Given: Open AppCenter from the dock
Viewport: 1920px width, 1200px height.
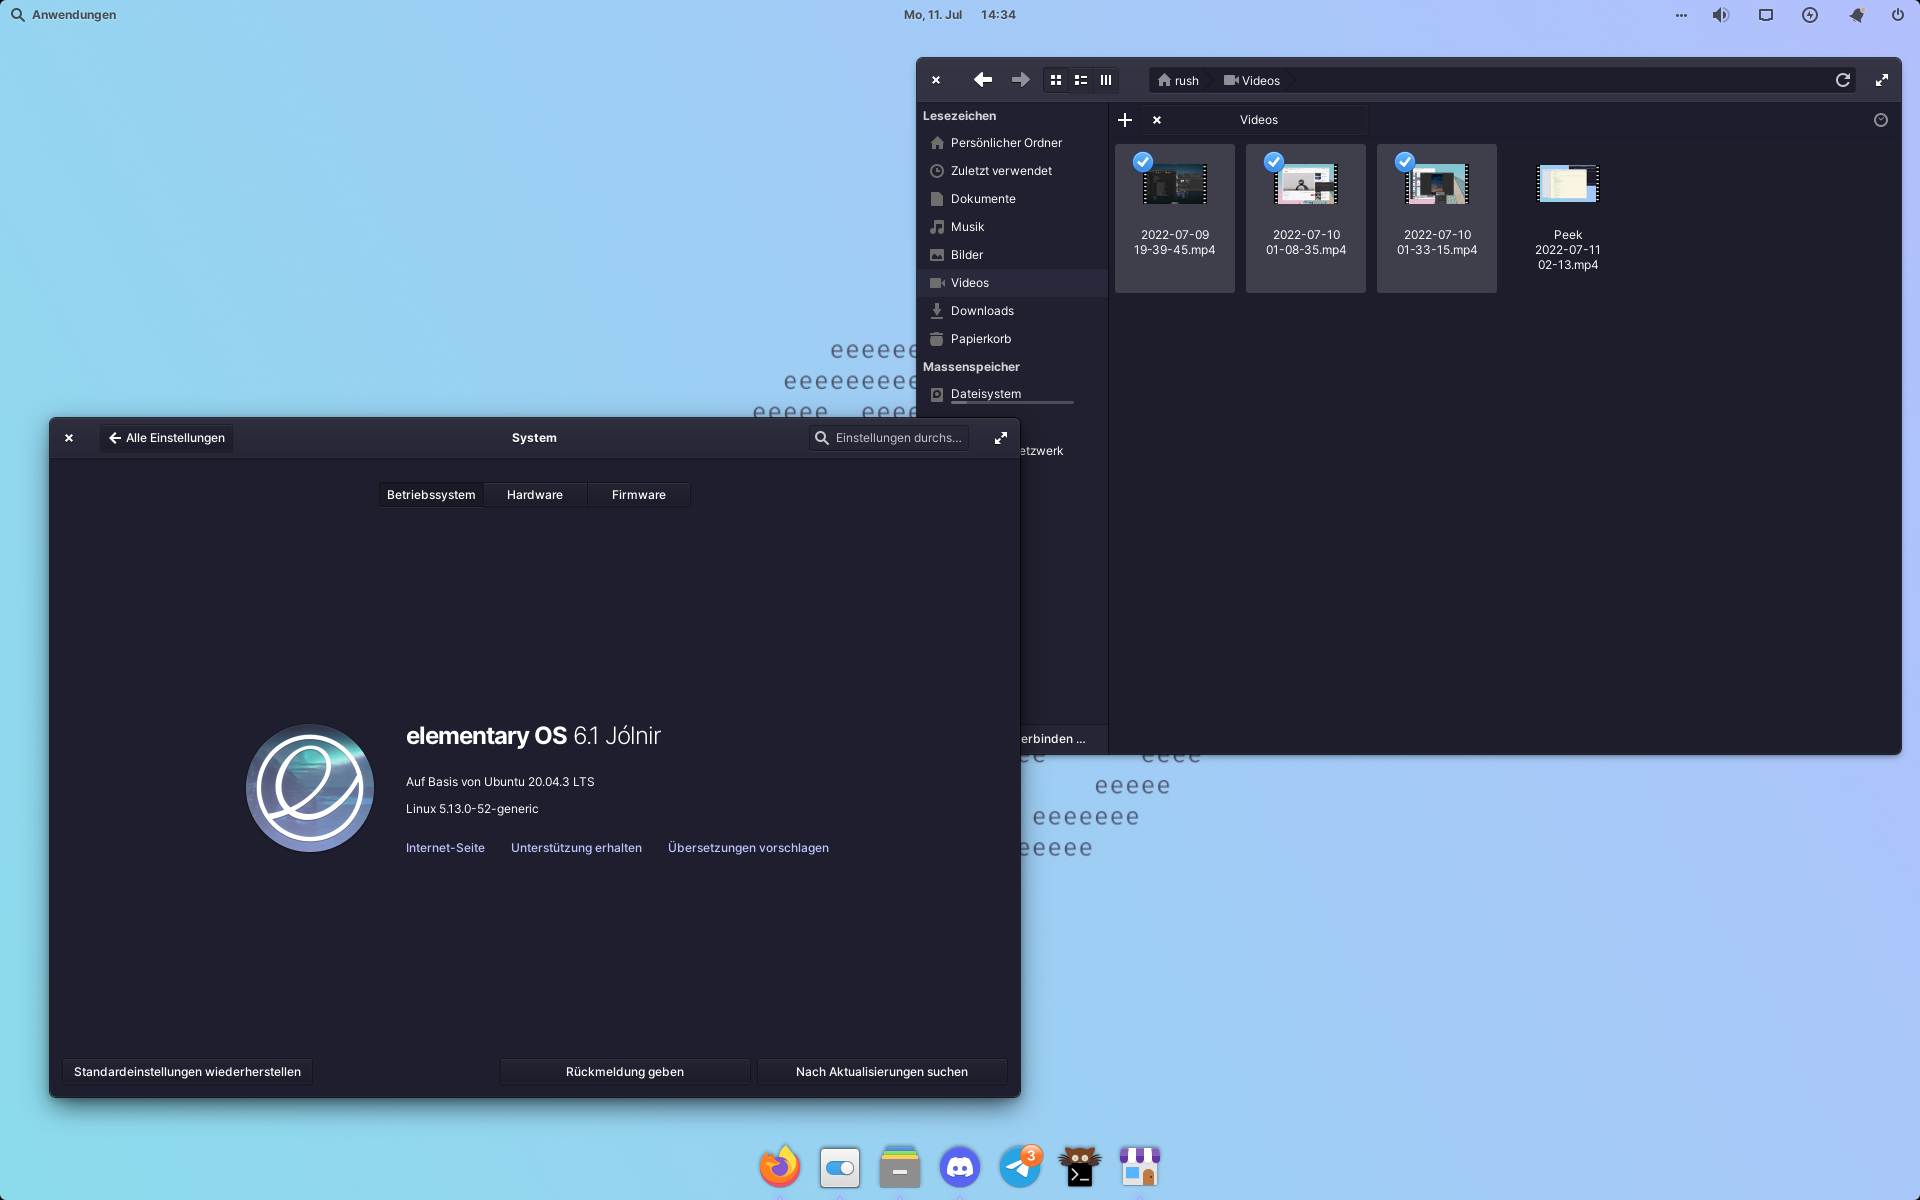Looking at the screenshot, I should click(1140, 1167).
